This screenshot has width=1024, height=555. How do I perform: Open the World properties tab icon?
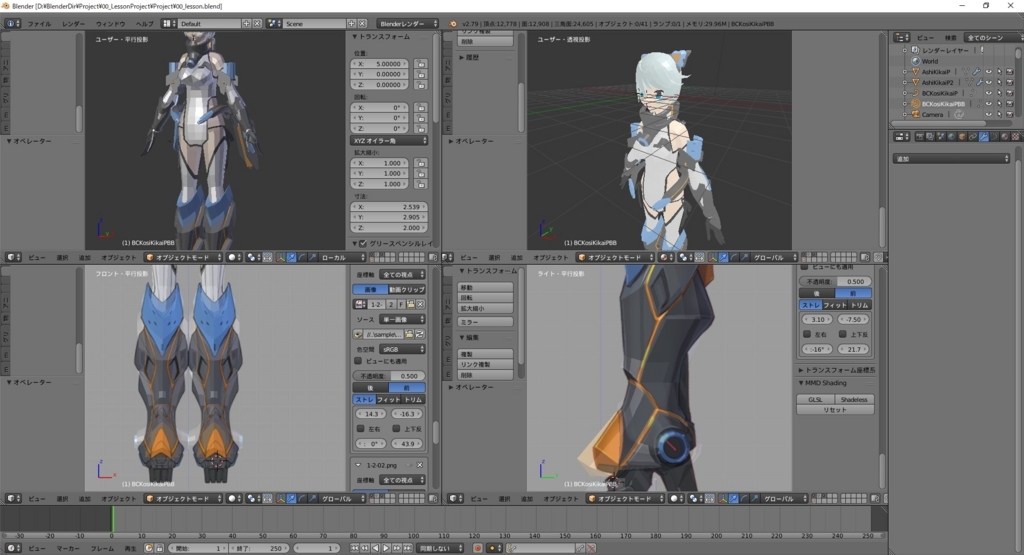952,137
